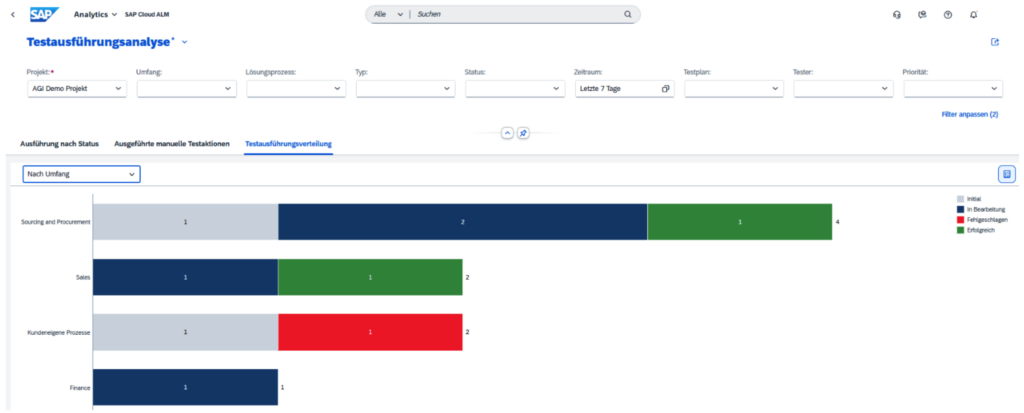
Task: Click the search magnifier icon
Action: (x=628, y=14)
